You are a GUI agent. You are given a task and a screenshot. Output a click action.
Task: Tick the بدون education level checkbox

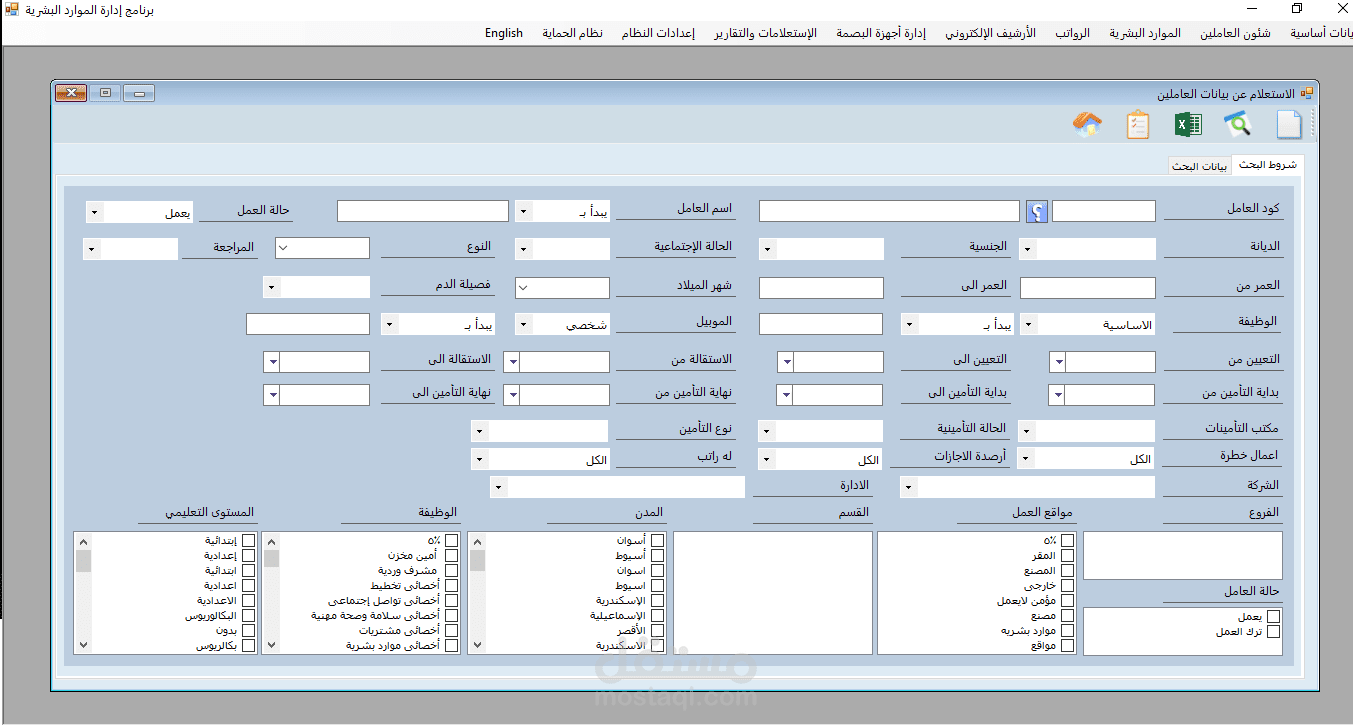tap(247, 631)
